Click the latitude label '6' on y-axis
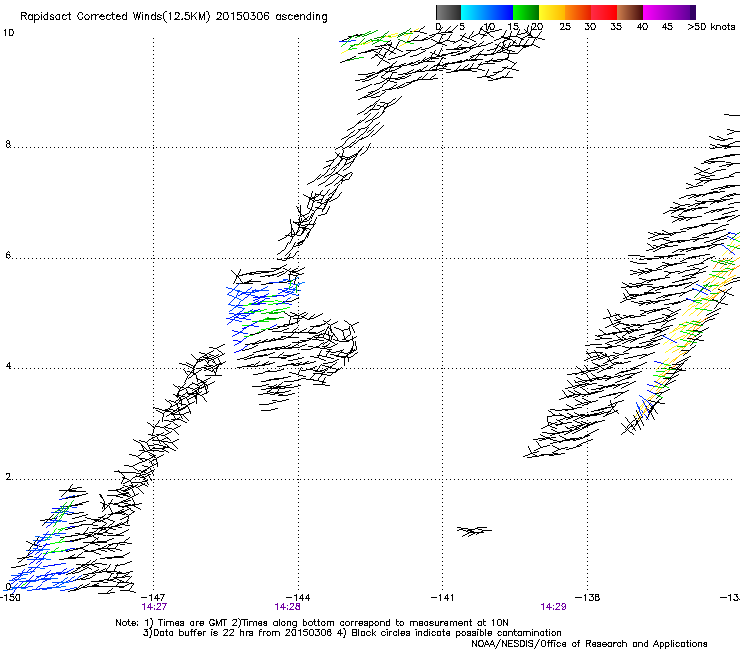The height and width of the screenshot is (650, 740). 8,255
